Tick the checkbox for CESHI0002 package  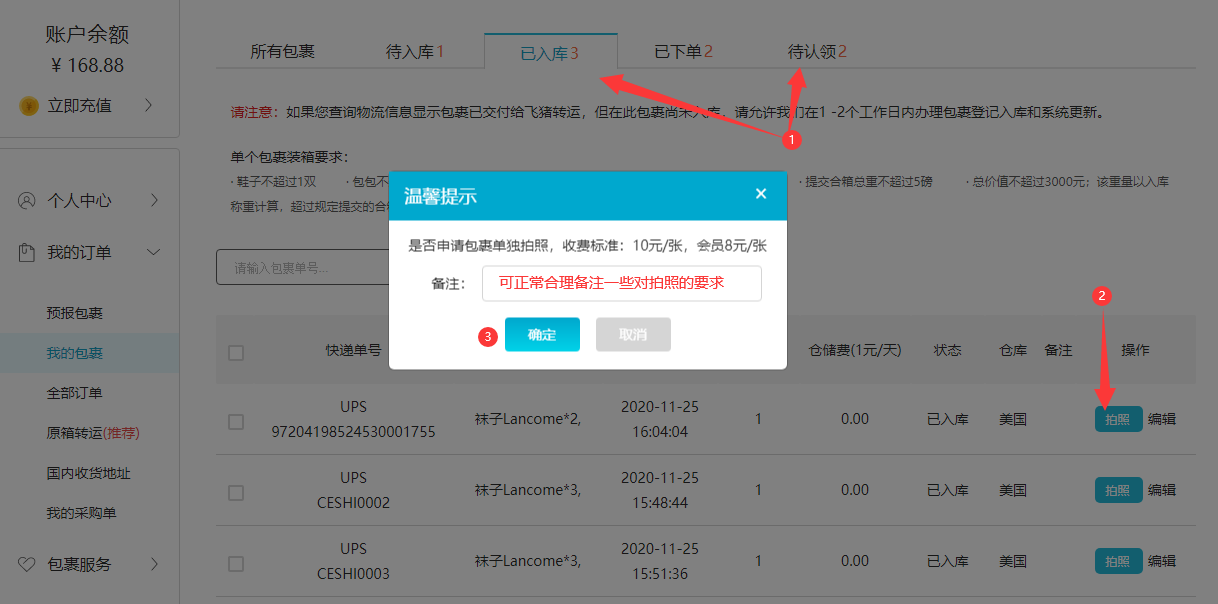coord(236,492)
